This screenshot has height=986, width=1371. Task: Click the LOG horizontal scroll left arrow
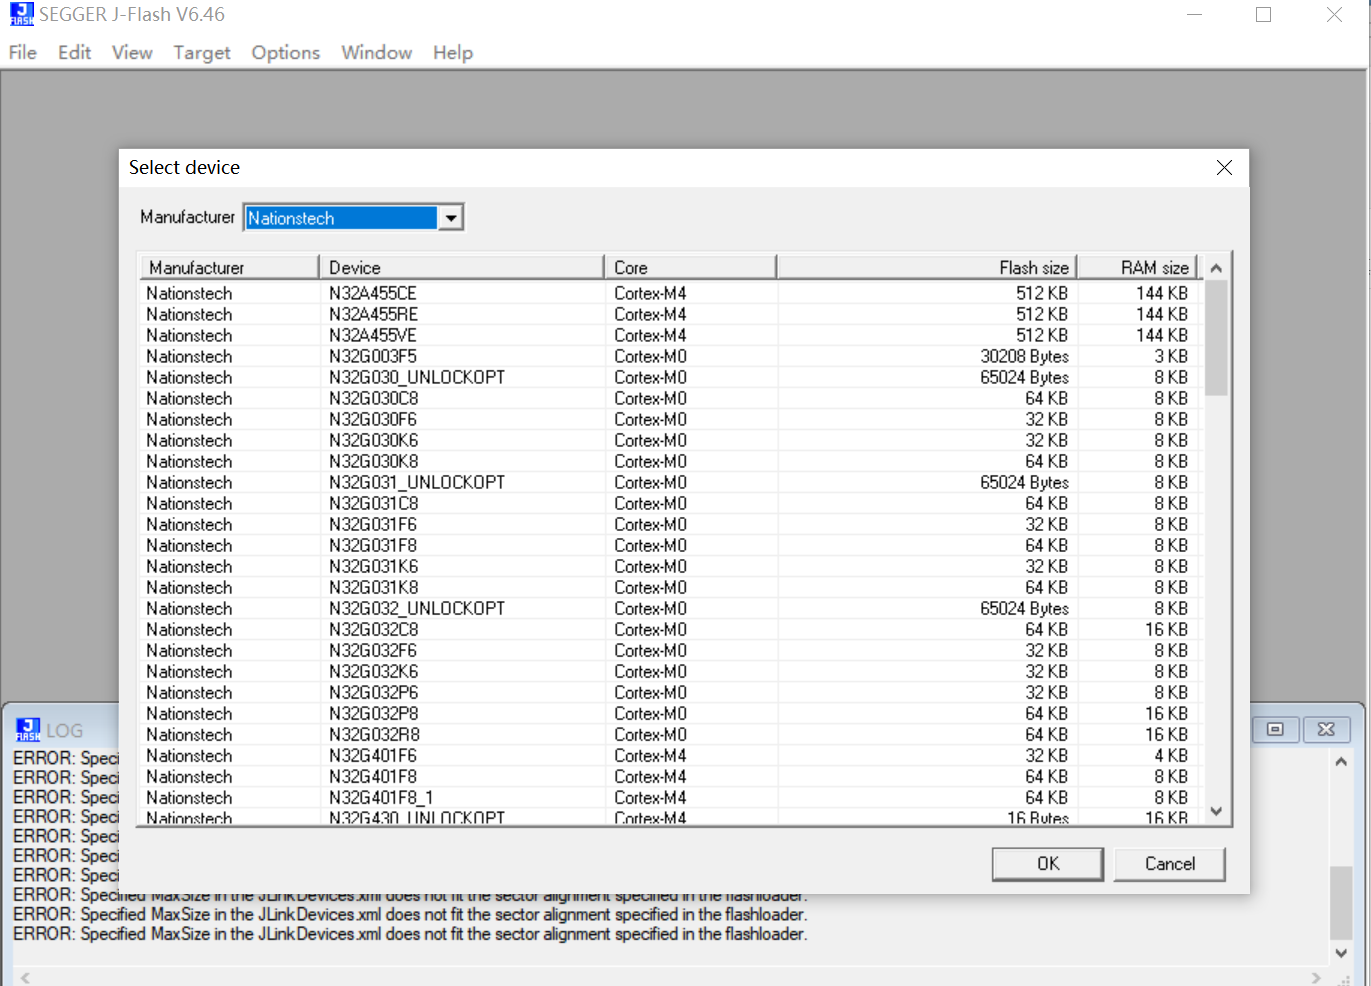click(25, 977)
